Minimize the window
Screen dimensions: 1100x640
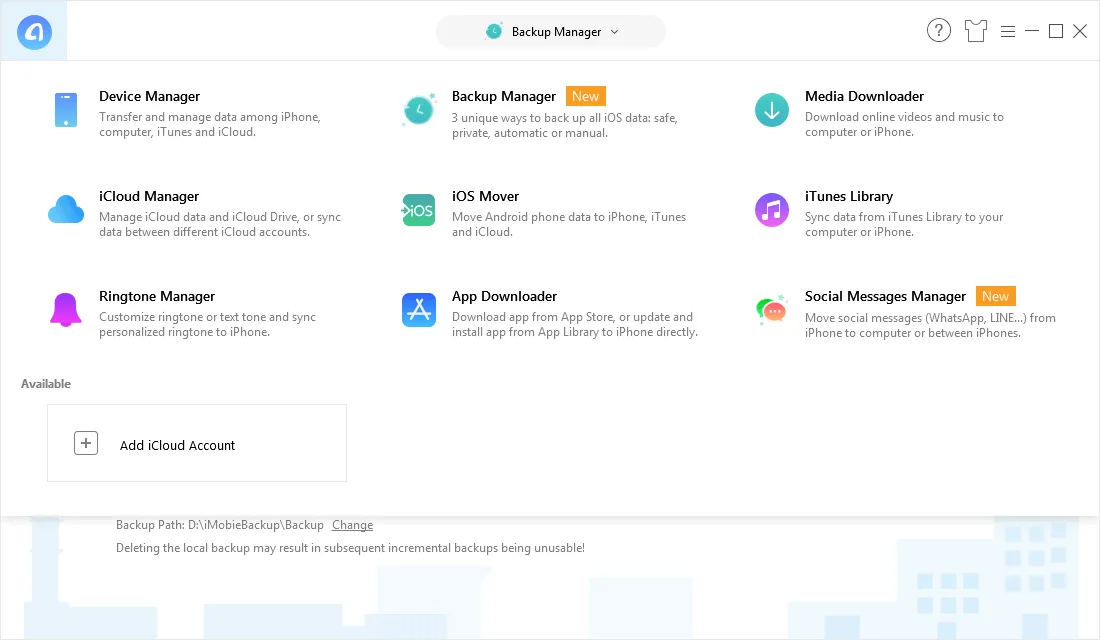(x=1032, y=31)
